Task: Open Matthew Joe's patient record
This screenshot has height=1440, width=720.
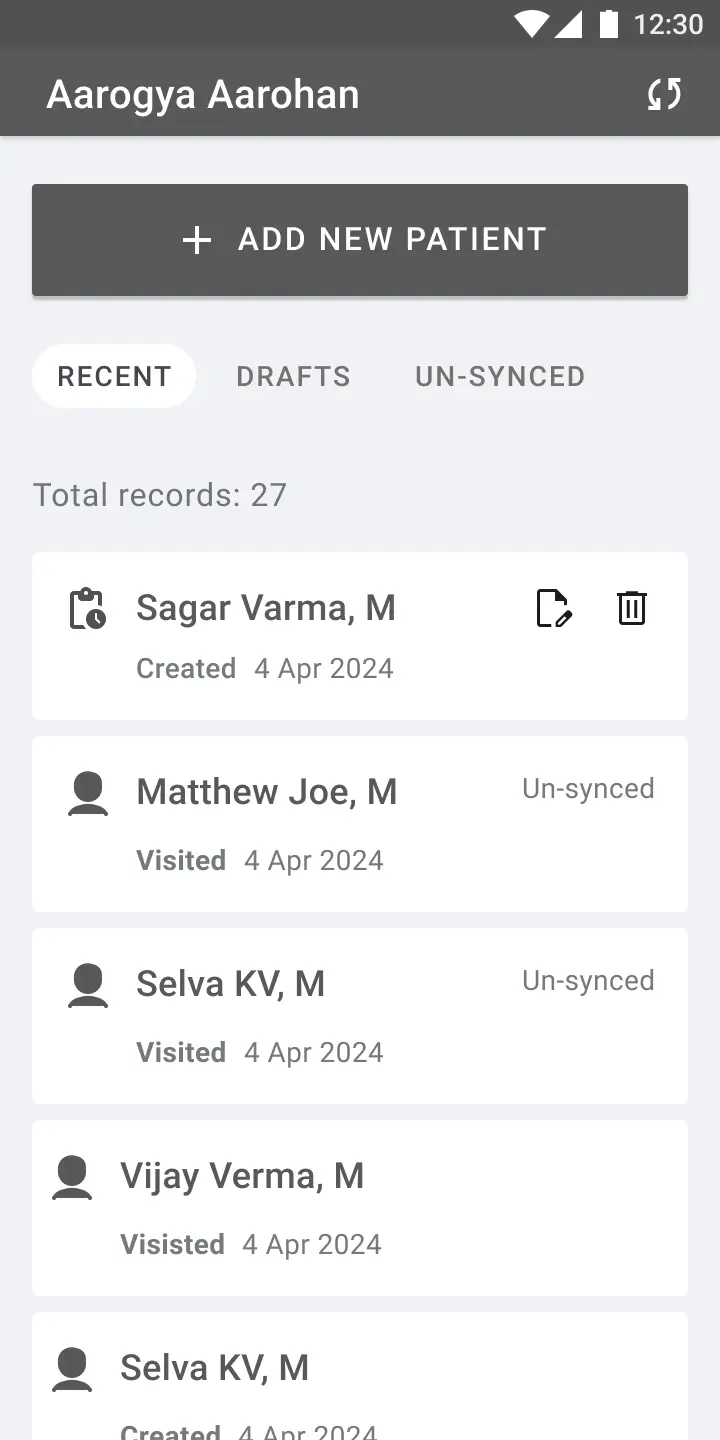Action: click(x=267, y=792)
